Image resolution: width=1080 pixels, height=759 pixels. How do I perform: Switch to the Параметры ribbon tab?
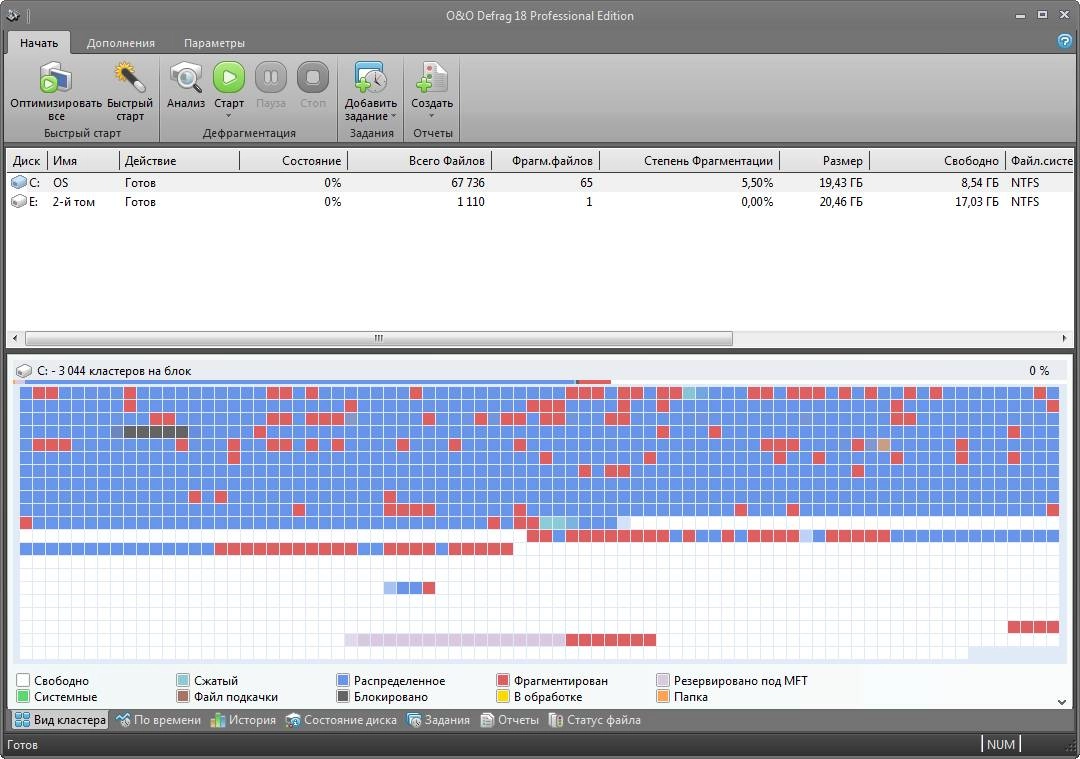pos(214,43)
